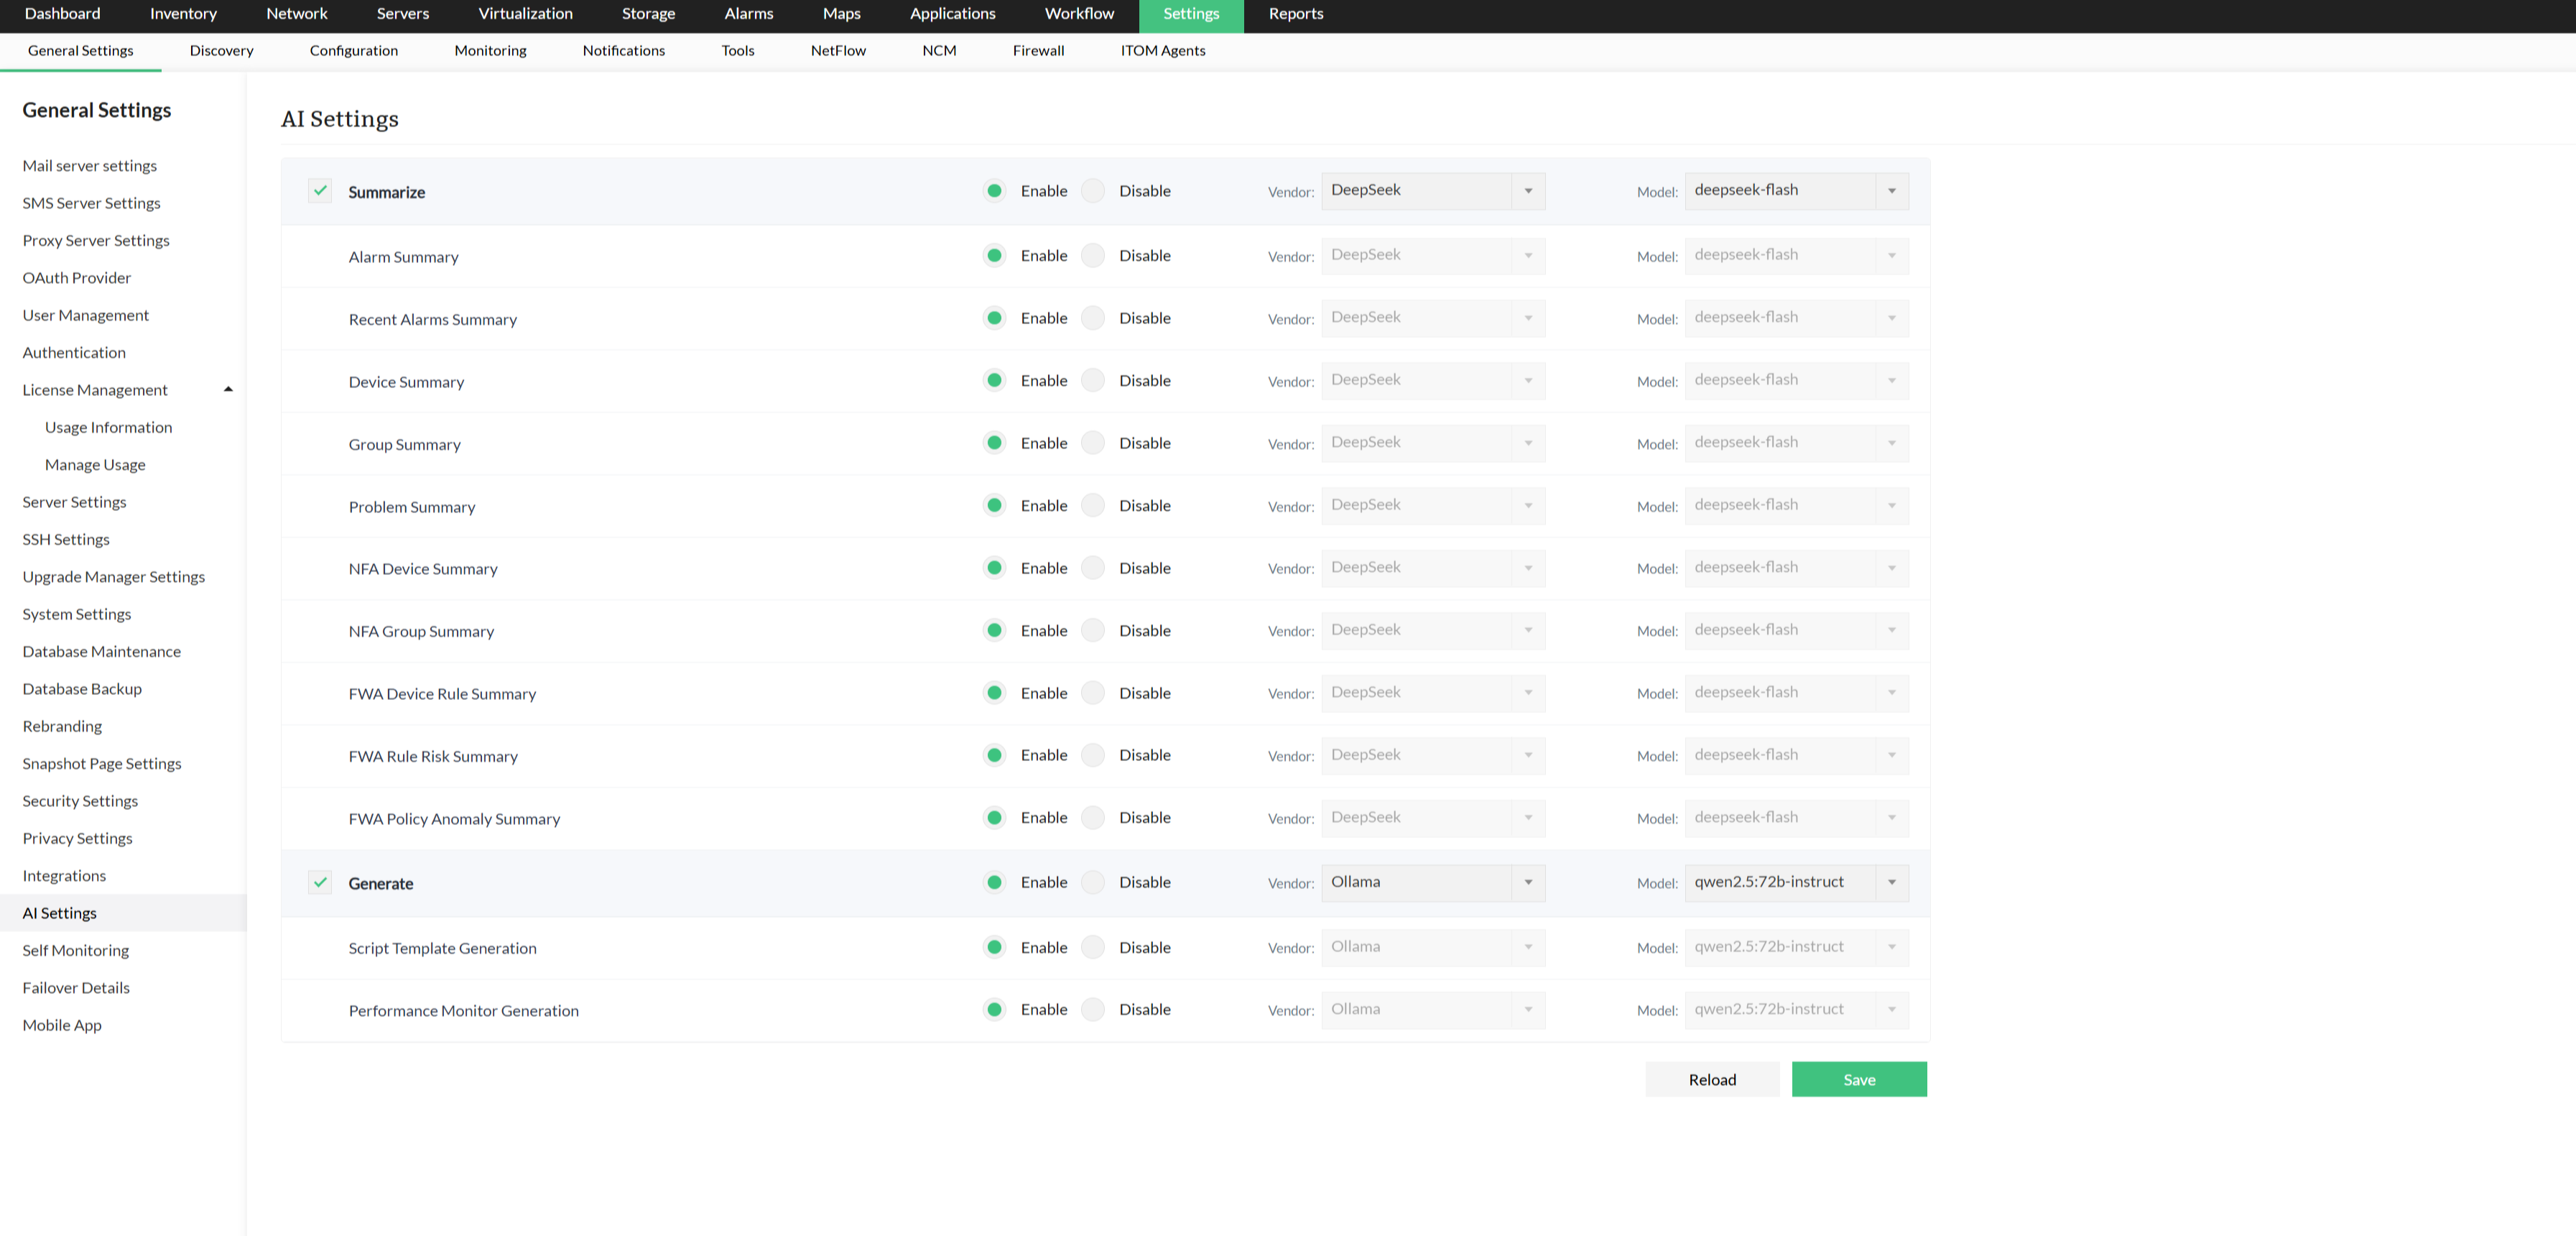Open Mobile App settings
This screenshot has width=2576, height=1236.
pyautogui.click(x=62, y=1025)
